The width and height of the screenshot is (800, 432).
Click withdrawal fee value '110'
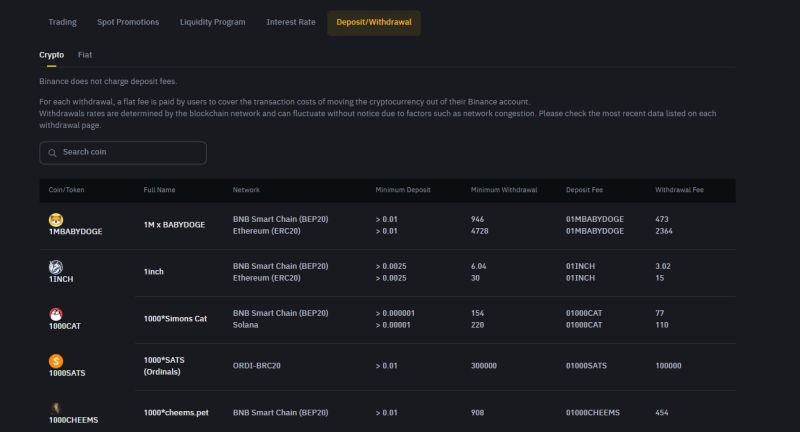[x=662, y=325]
